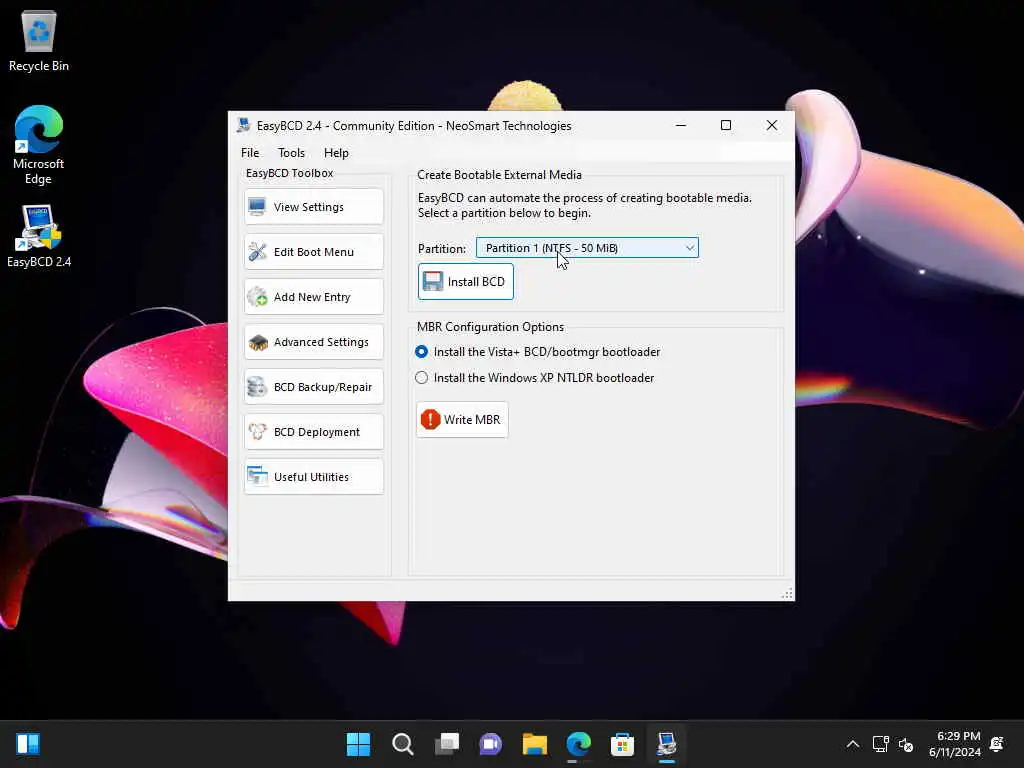Open the Help menu

[x=336, y=153]
